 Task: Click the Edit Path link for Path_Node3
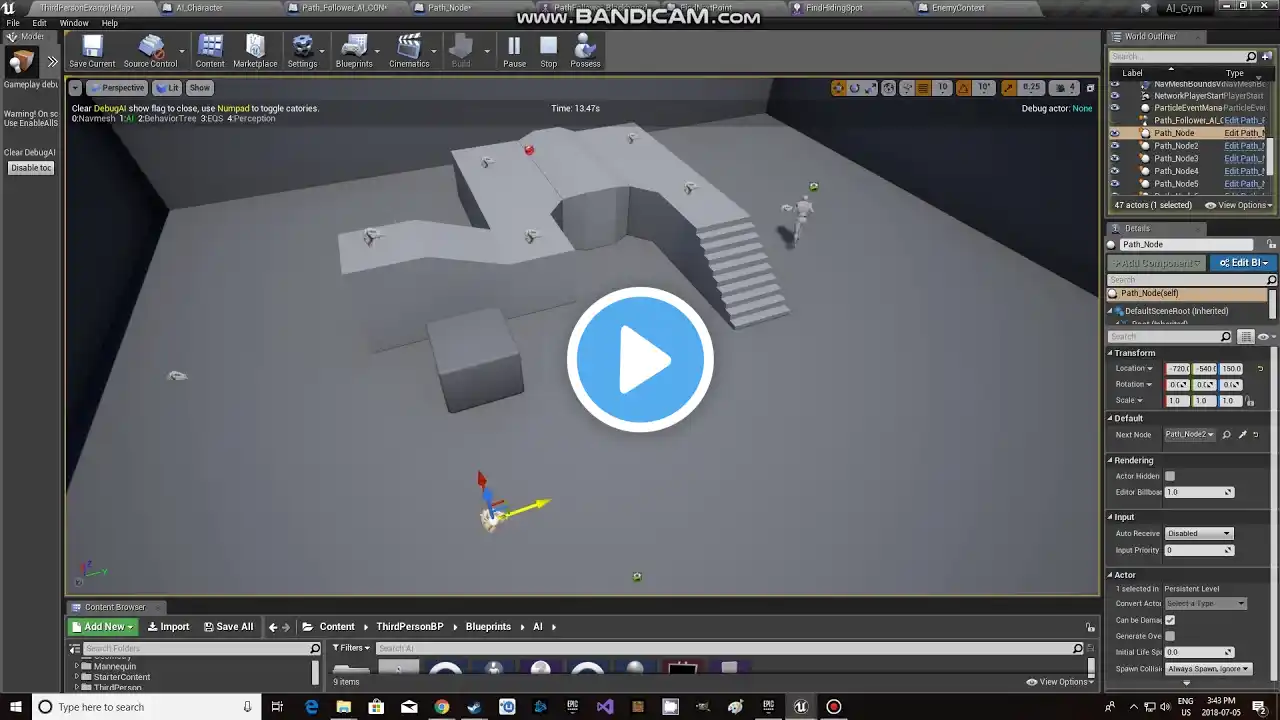point(1244,158)
